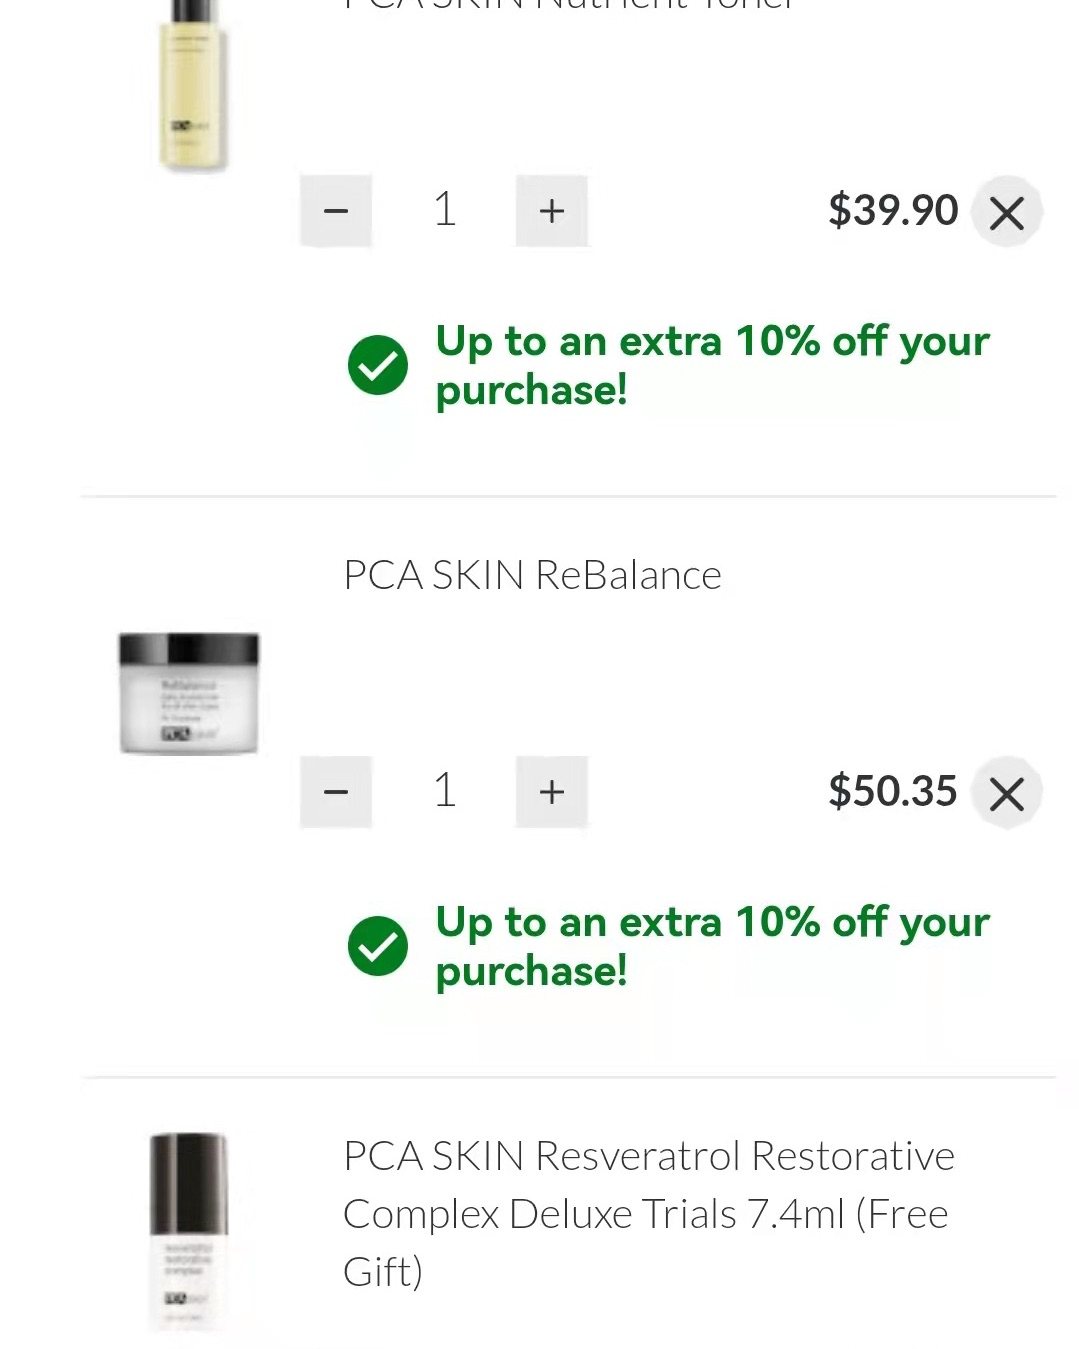Increase quantity of PCA SKIN Nutrient Toner
The width and height of the screenshot is (1079, 1349).
pos(551,211)
